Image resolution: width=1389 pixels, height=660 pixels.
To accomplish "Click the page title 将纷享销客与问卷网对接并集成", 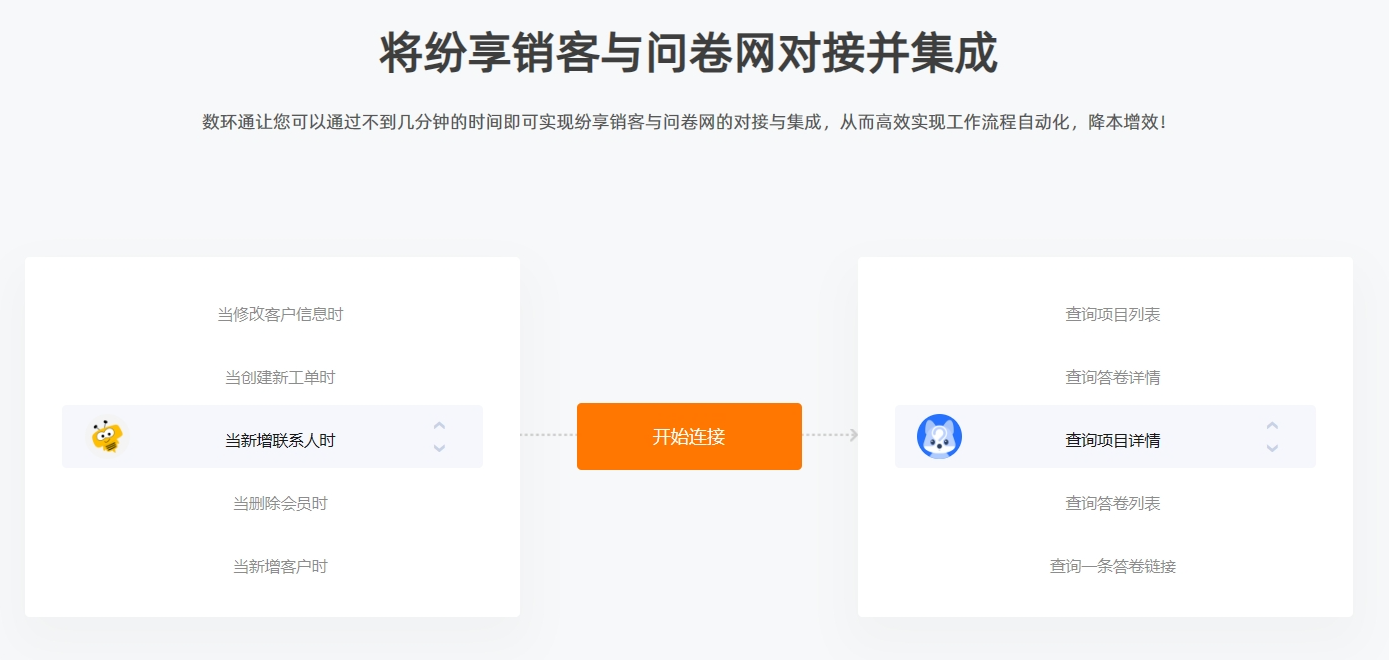I will pos(688,53).
